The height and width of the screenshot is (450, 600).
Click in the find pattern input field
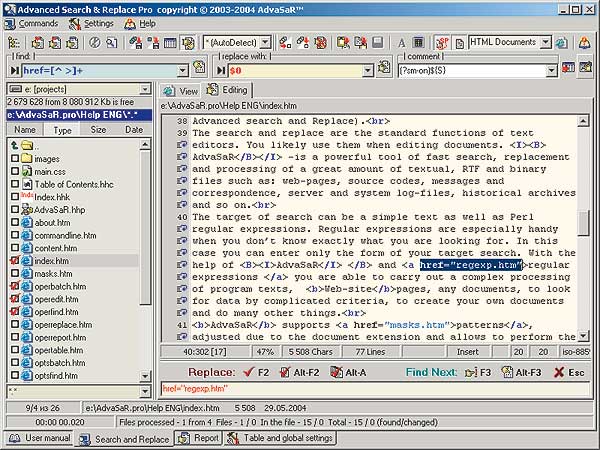(x=99, y=71)
